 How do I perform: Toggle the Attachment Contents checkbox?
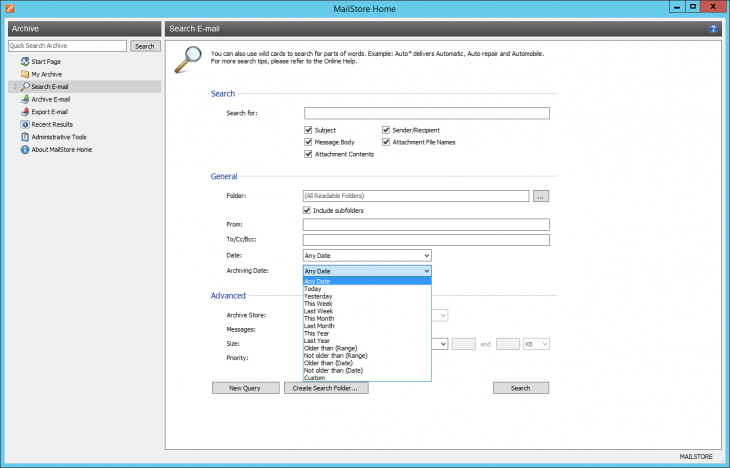(308, 154)
